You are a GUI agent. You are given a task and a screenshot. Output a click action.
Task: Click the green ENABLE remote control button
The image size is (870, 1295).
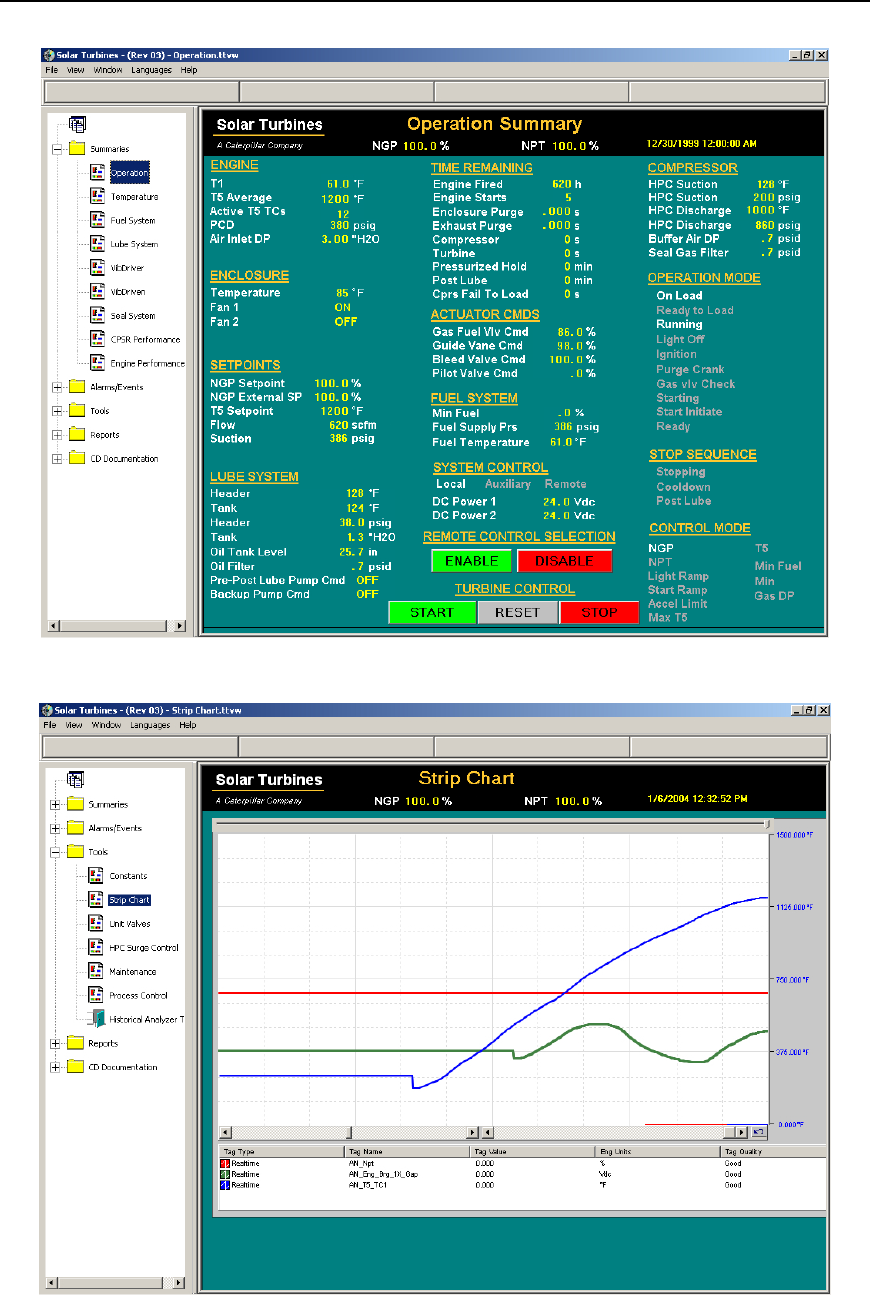[x=472, y=561]
